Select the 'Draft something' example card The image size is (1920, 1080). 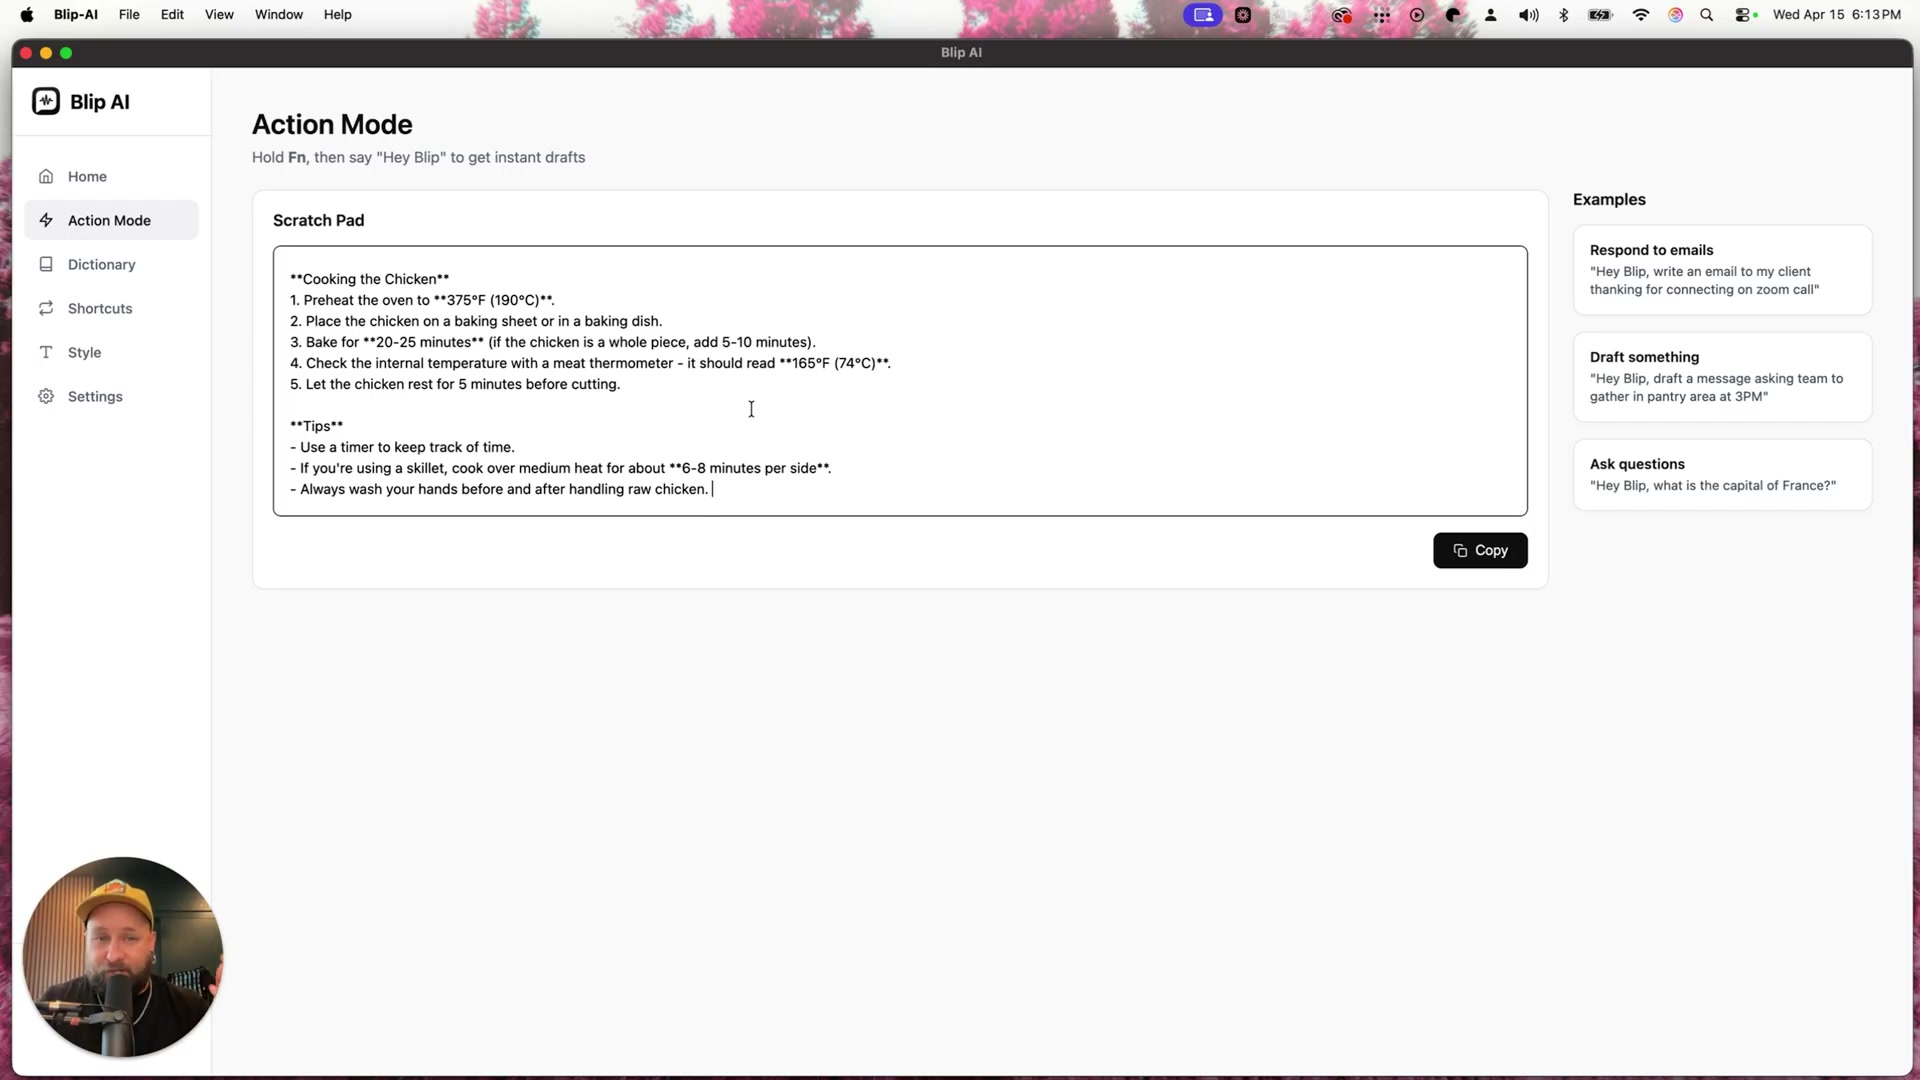pos(1720,377)
